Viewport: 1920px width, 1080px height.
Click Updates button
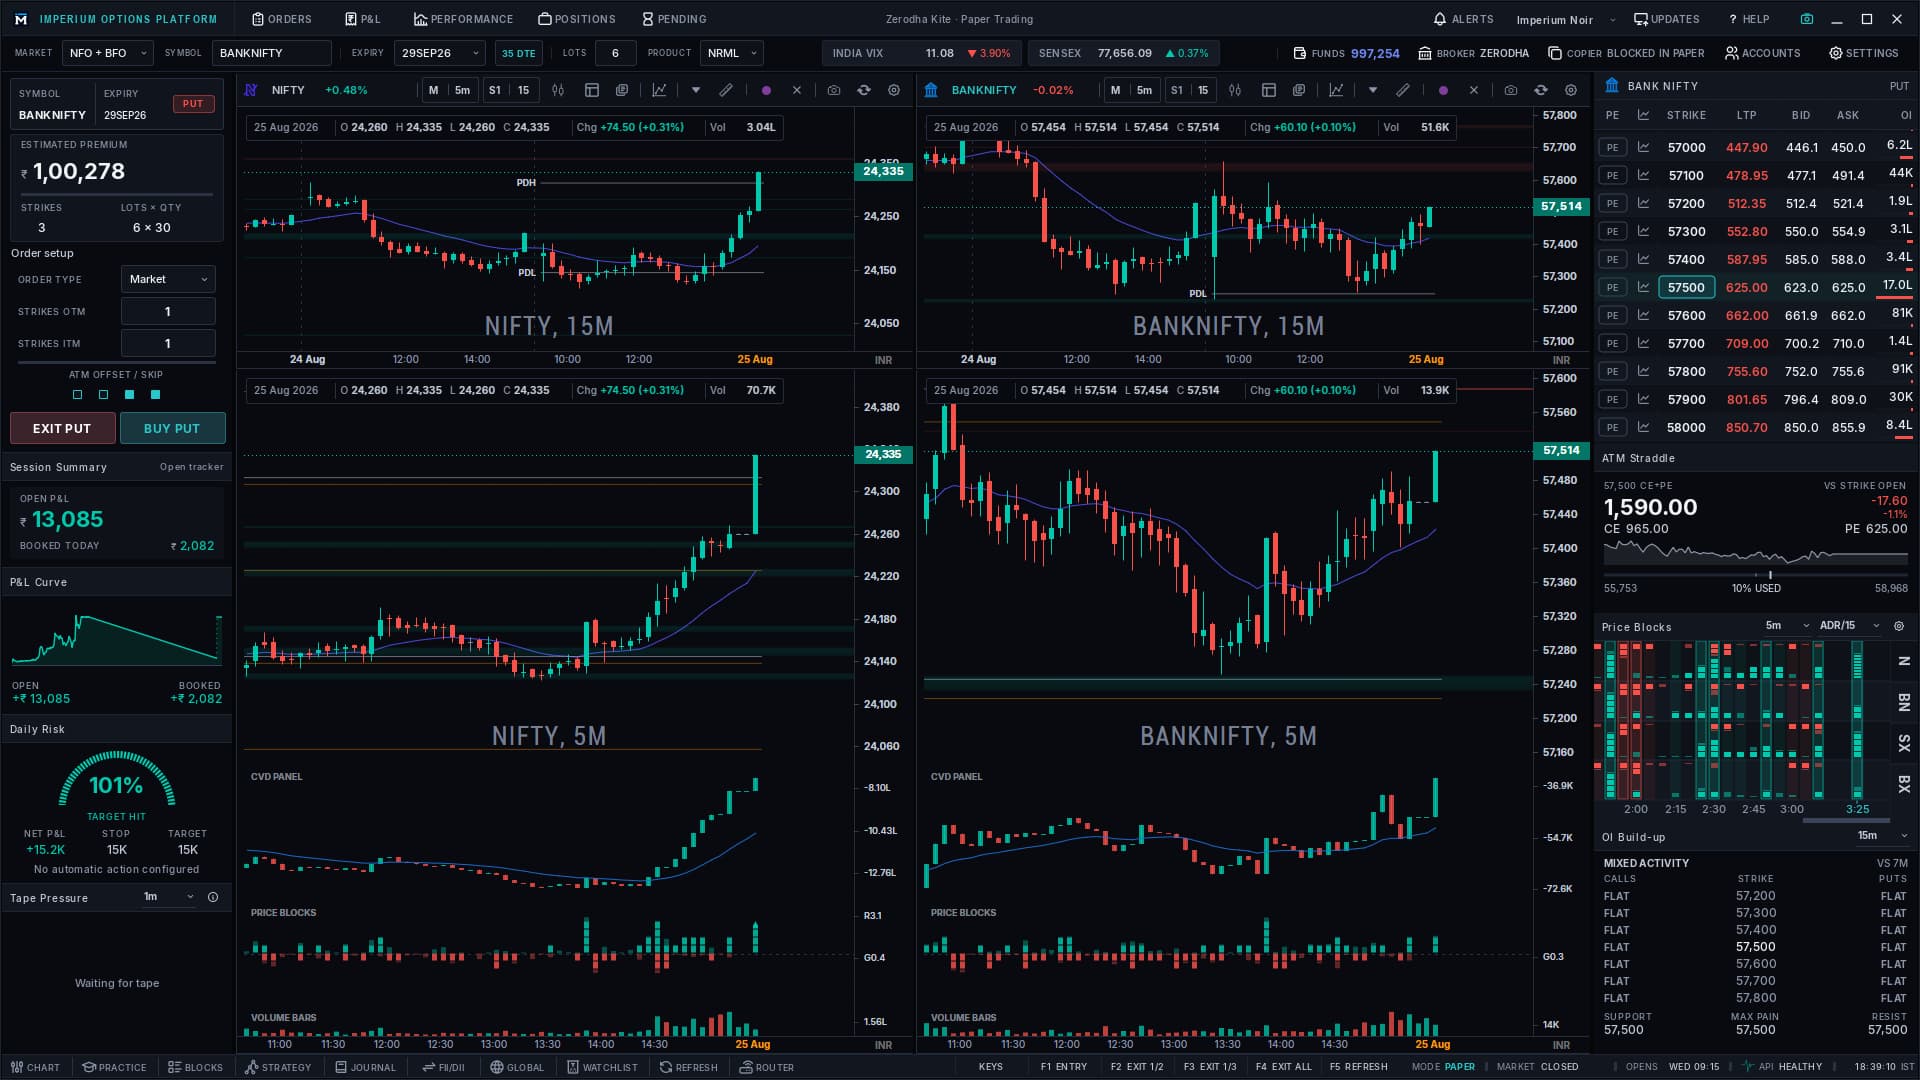coord(1666,19)
